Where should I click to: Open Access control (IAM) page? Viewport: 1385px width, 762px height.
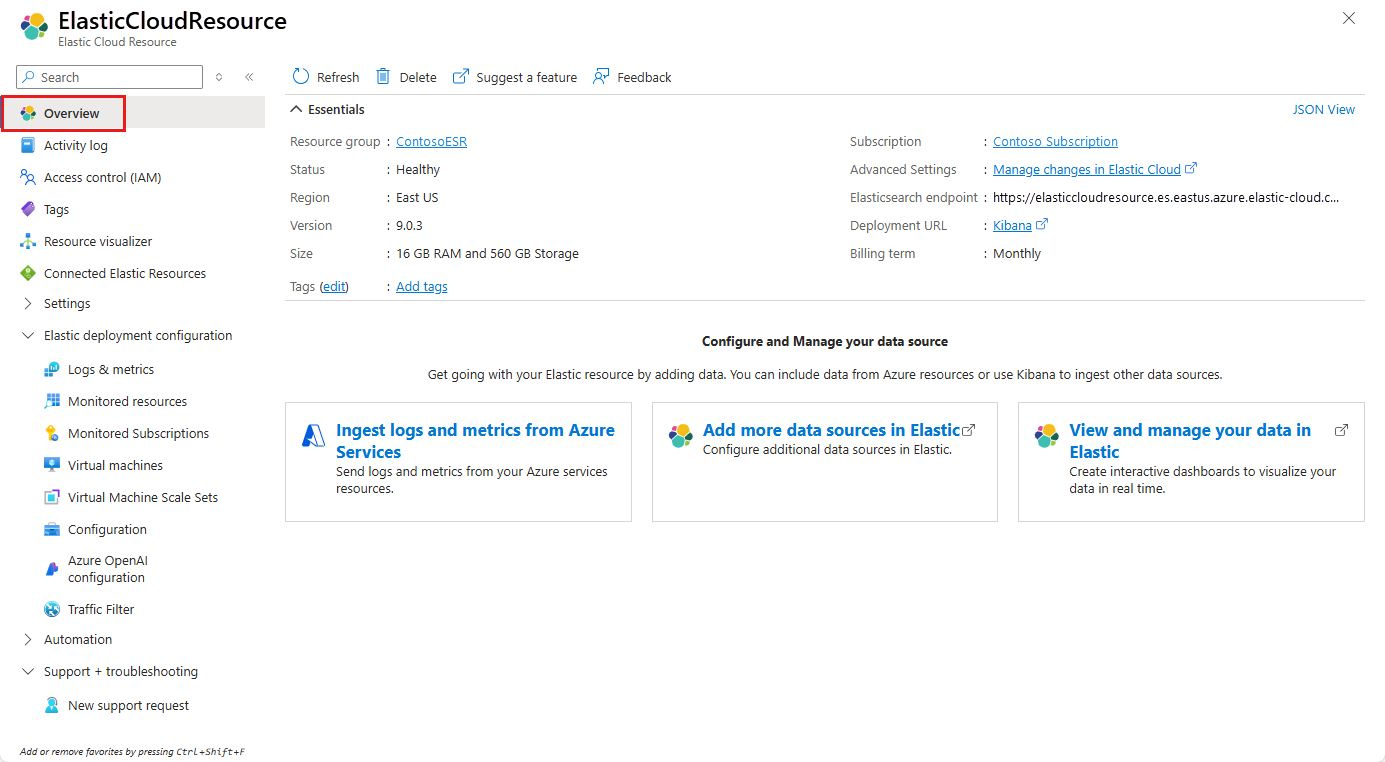102,177
